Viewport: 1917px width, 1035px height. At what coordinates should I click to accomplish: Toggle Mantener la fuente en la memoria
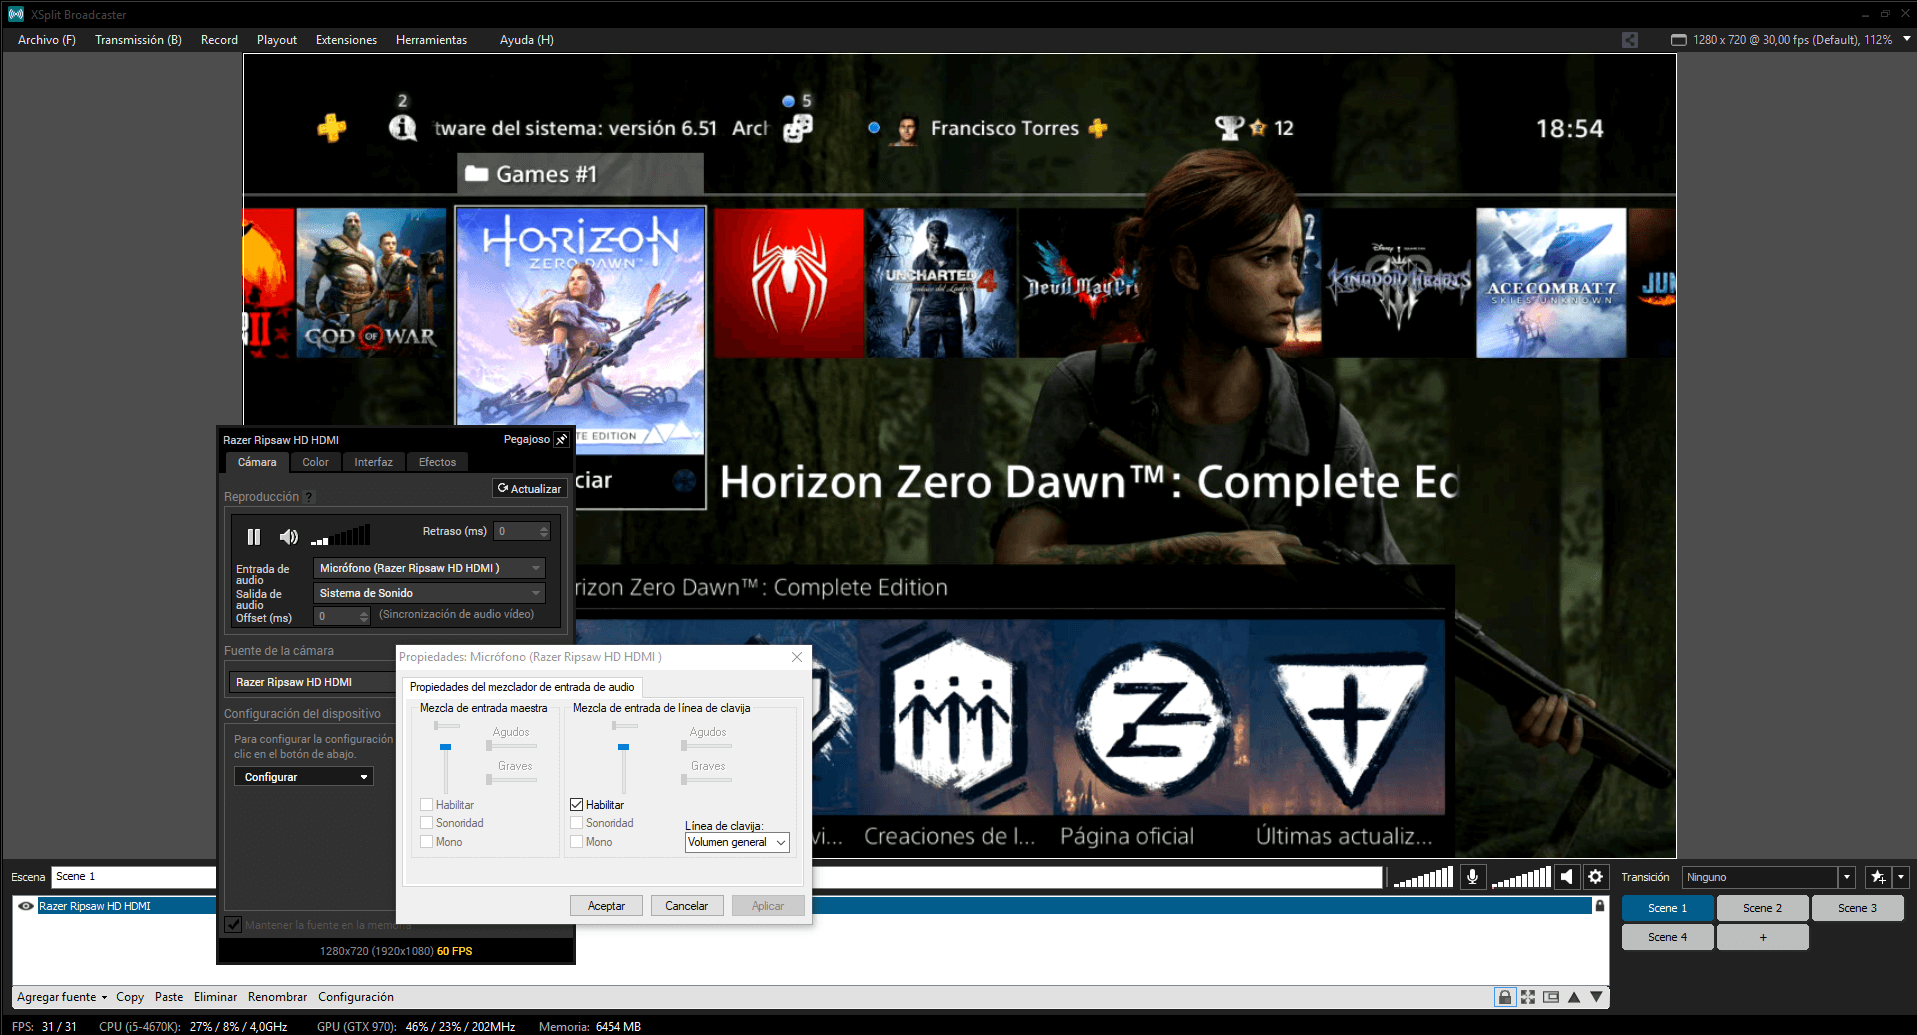pos(233,925)
